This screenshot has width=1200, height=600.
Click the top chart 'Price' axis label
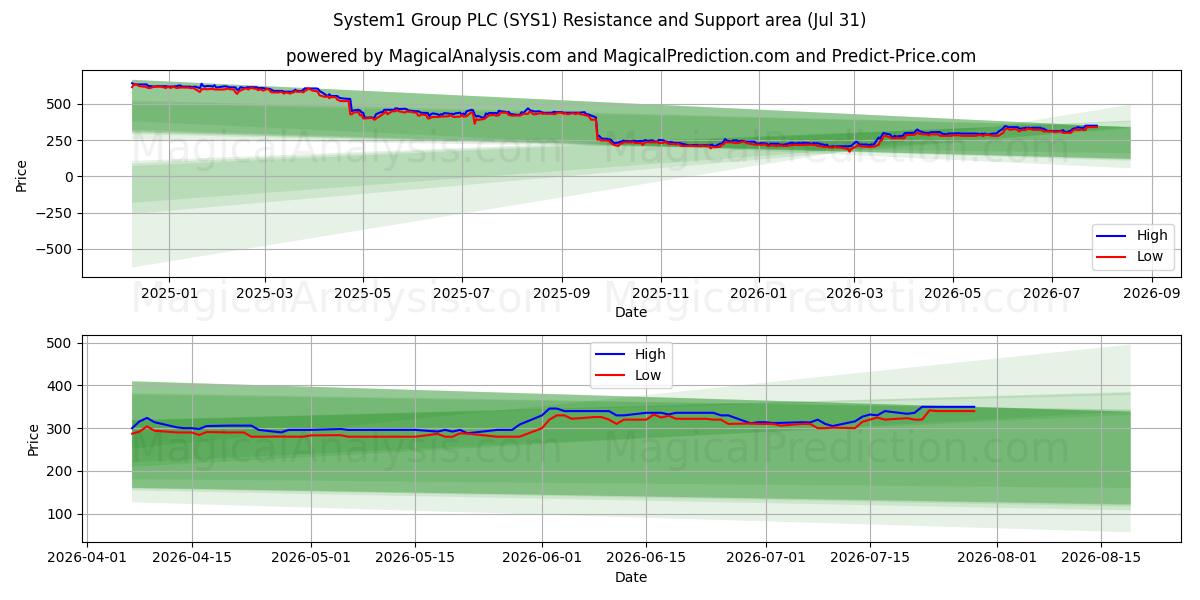(22, 174)
